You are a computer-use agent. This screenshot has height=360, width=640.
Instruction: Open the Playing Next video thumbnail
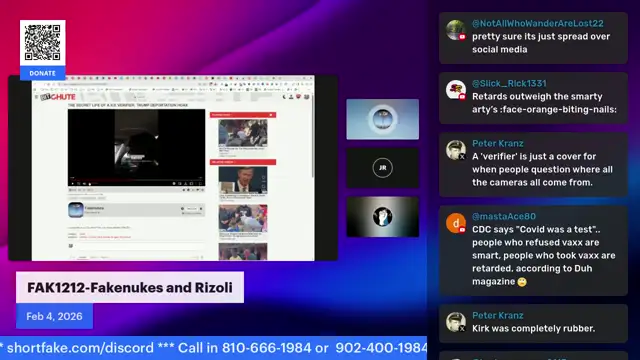[x=243, y=133]
